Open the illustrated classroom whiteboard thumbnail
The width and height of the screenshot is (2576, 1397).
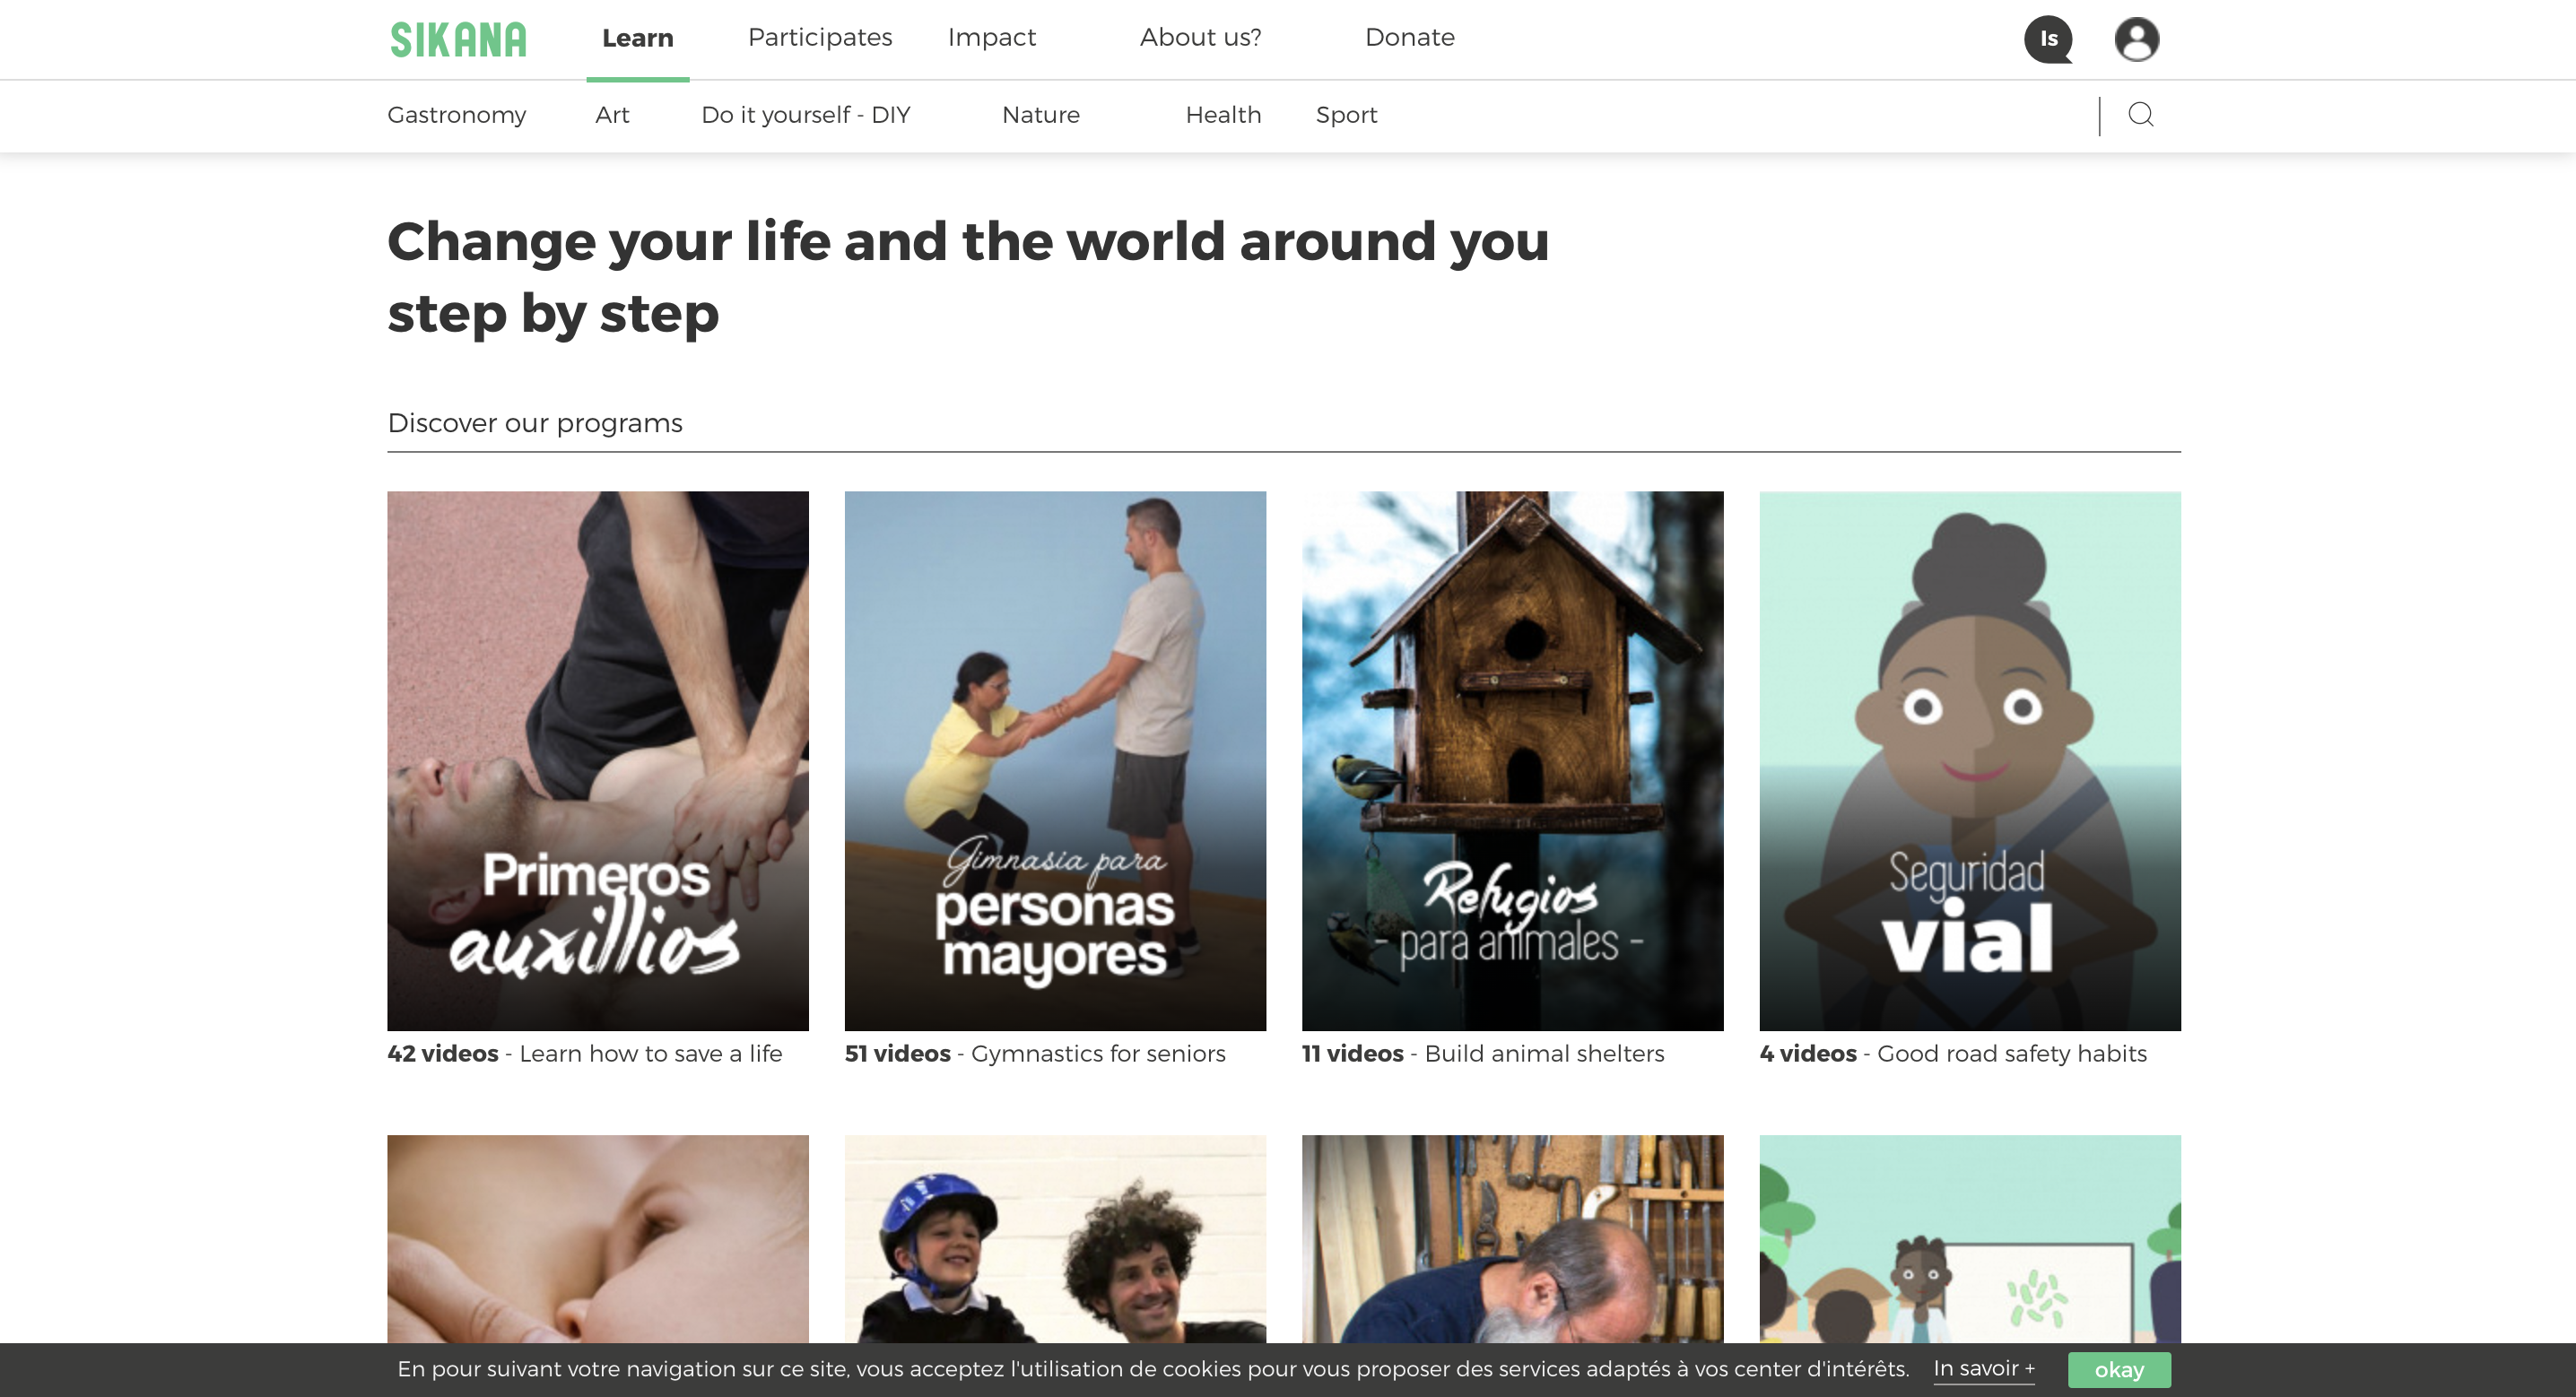(1969, 1238)
